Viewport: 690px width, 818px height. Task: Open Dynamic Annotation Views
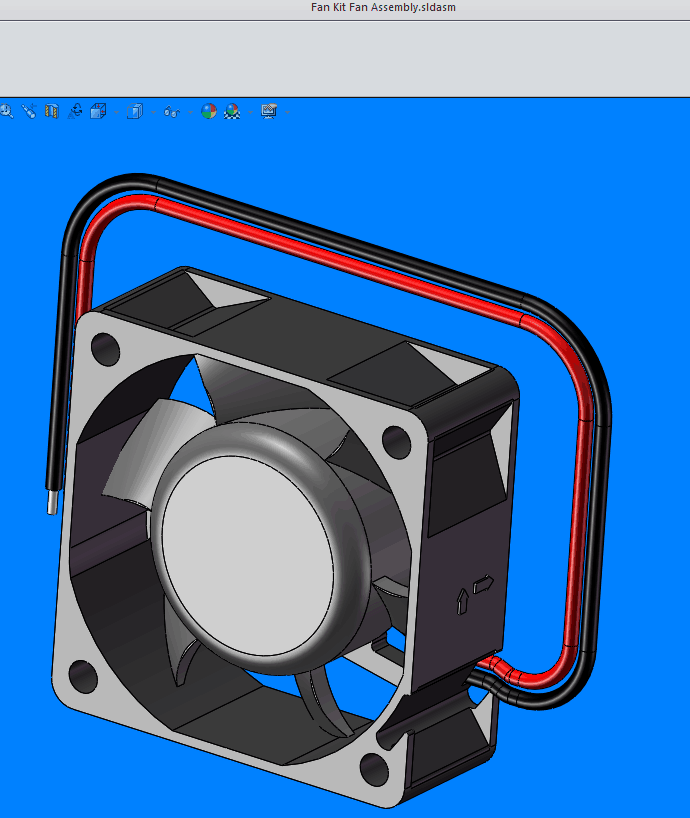[75, 111]
